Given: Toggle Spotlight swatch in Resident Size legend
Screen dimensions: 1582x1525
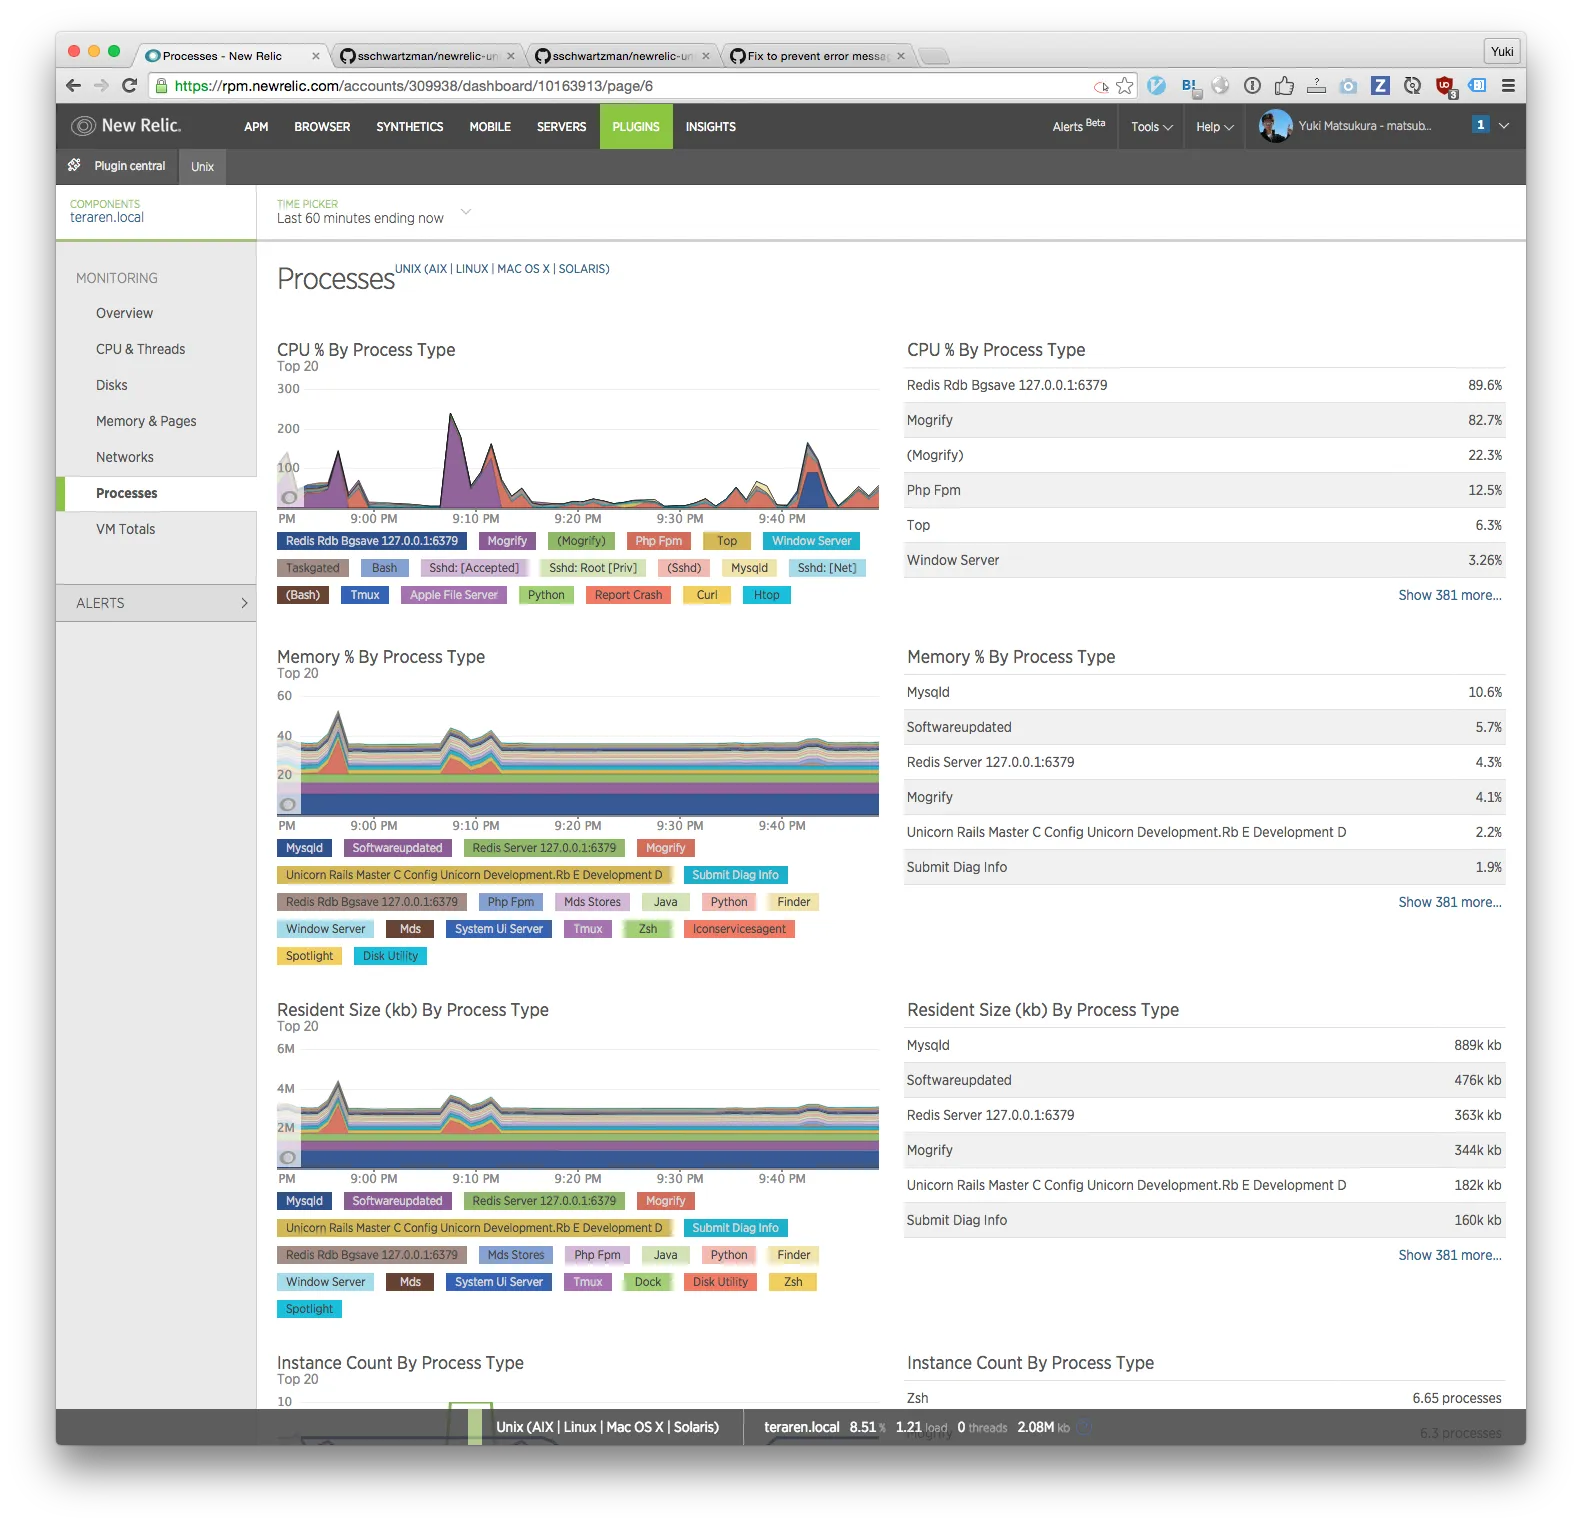Looking at the screenshot, I should click(x=309, y=1309).
